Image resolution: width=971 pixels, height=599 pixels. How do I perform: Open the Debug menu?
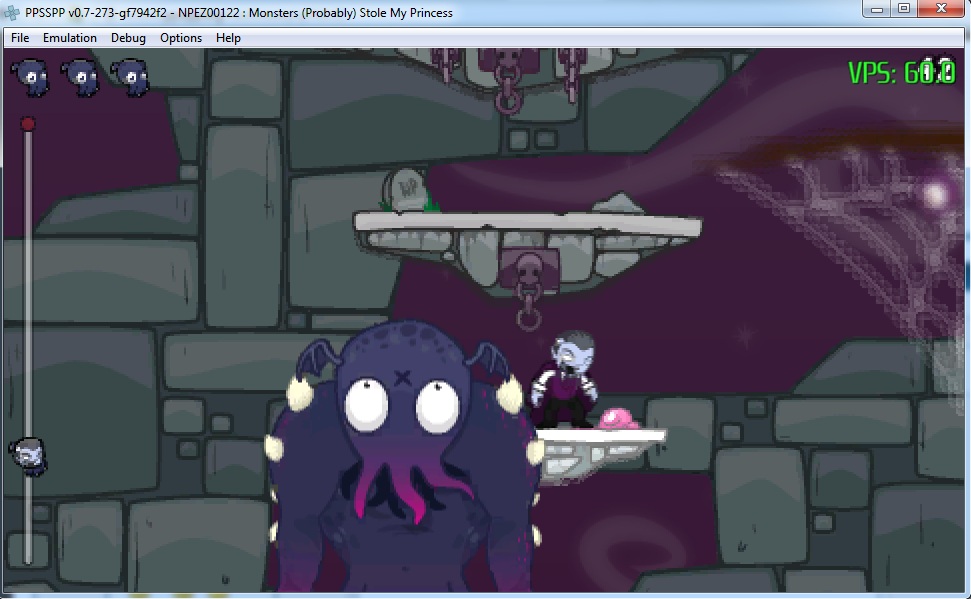128,38
